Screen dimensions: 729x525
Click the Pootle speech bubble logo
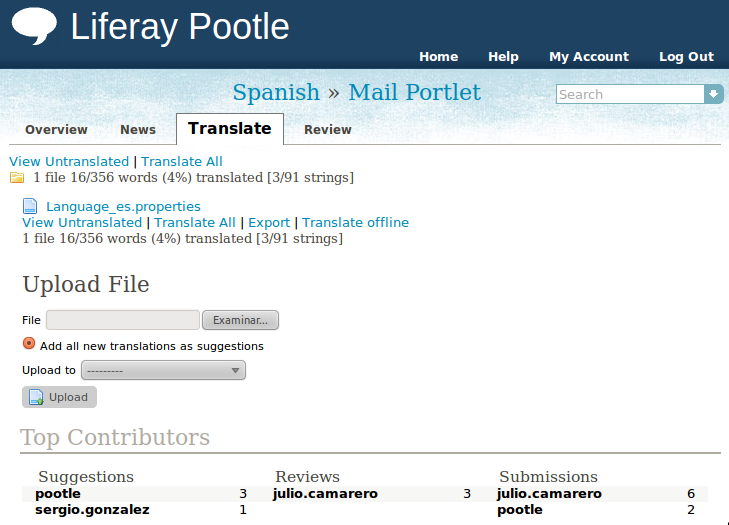point(34,26)
